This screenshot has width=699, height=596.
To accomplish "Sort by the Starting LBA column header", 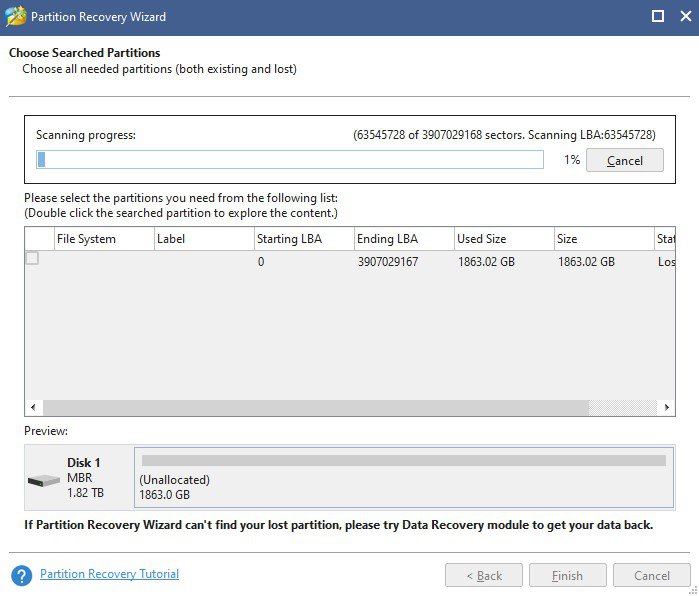I will 291,239.
